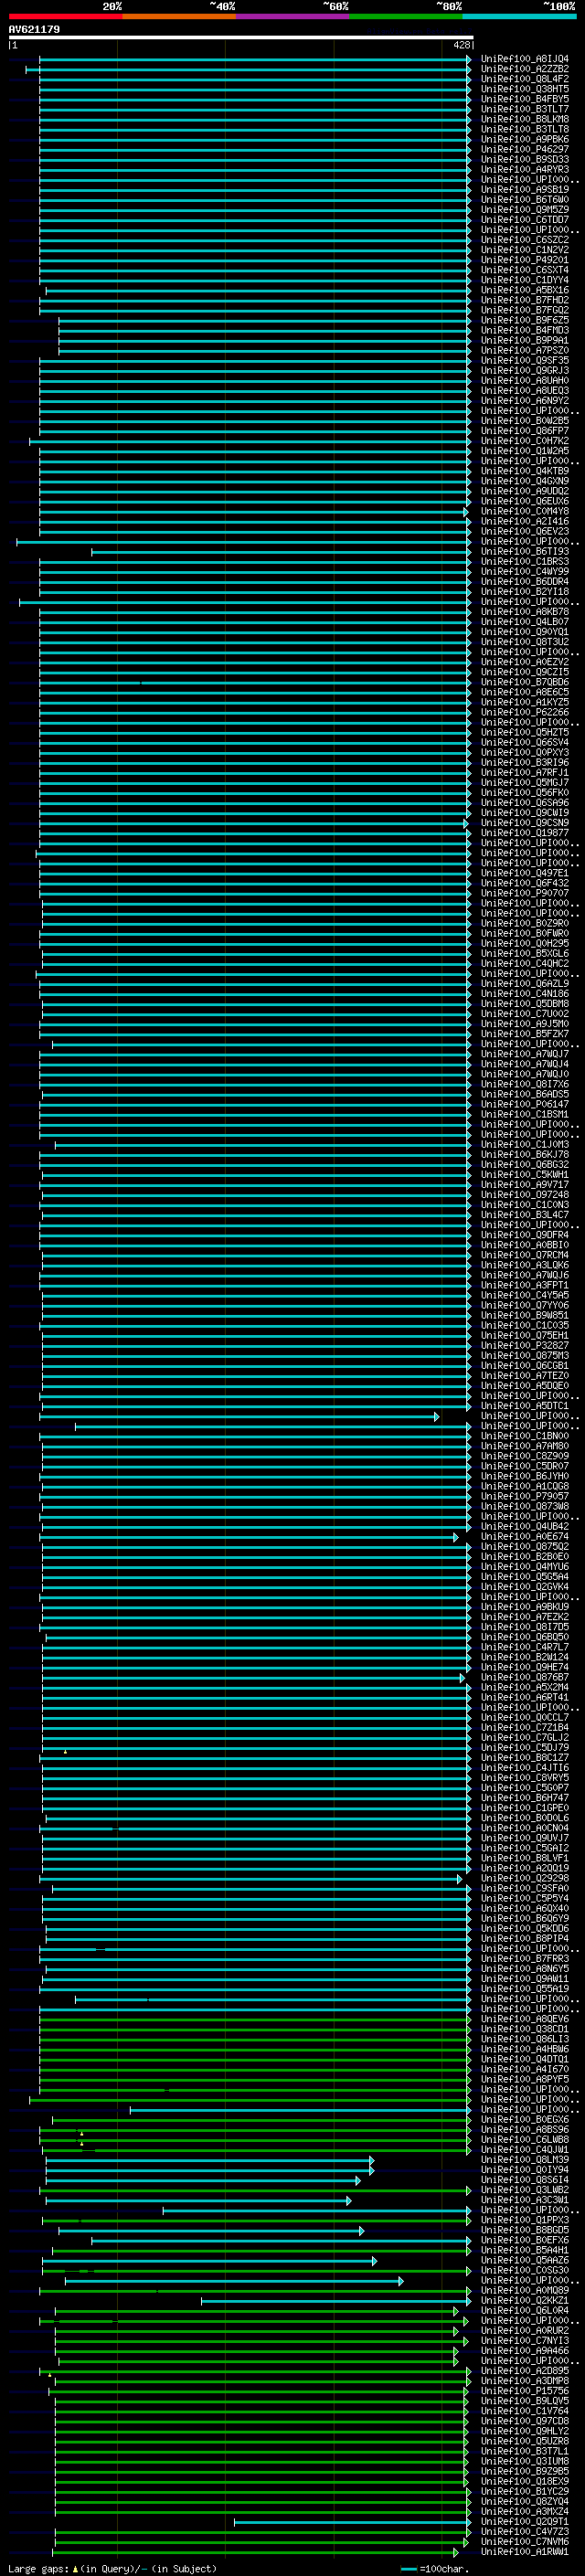Select the UniRef100_A9SB19 label

click(525, 189)
